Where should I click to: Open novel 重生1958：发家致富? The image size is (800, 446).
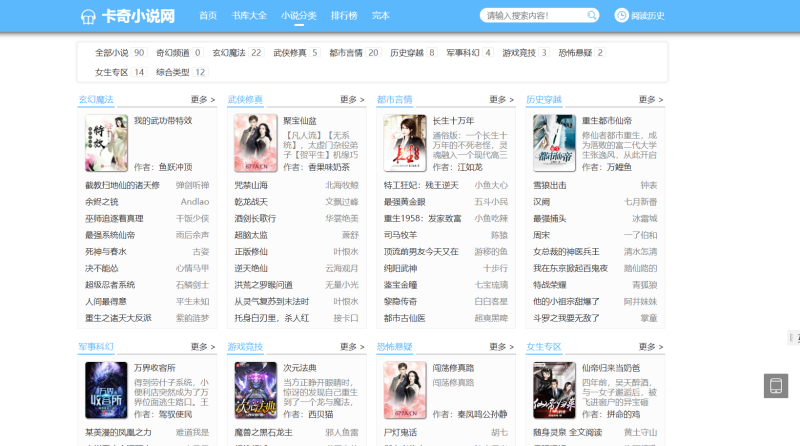pyautogui.click(x=422, y=218)
